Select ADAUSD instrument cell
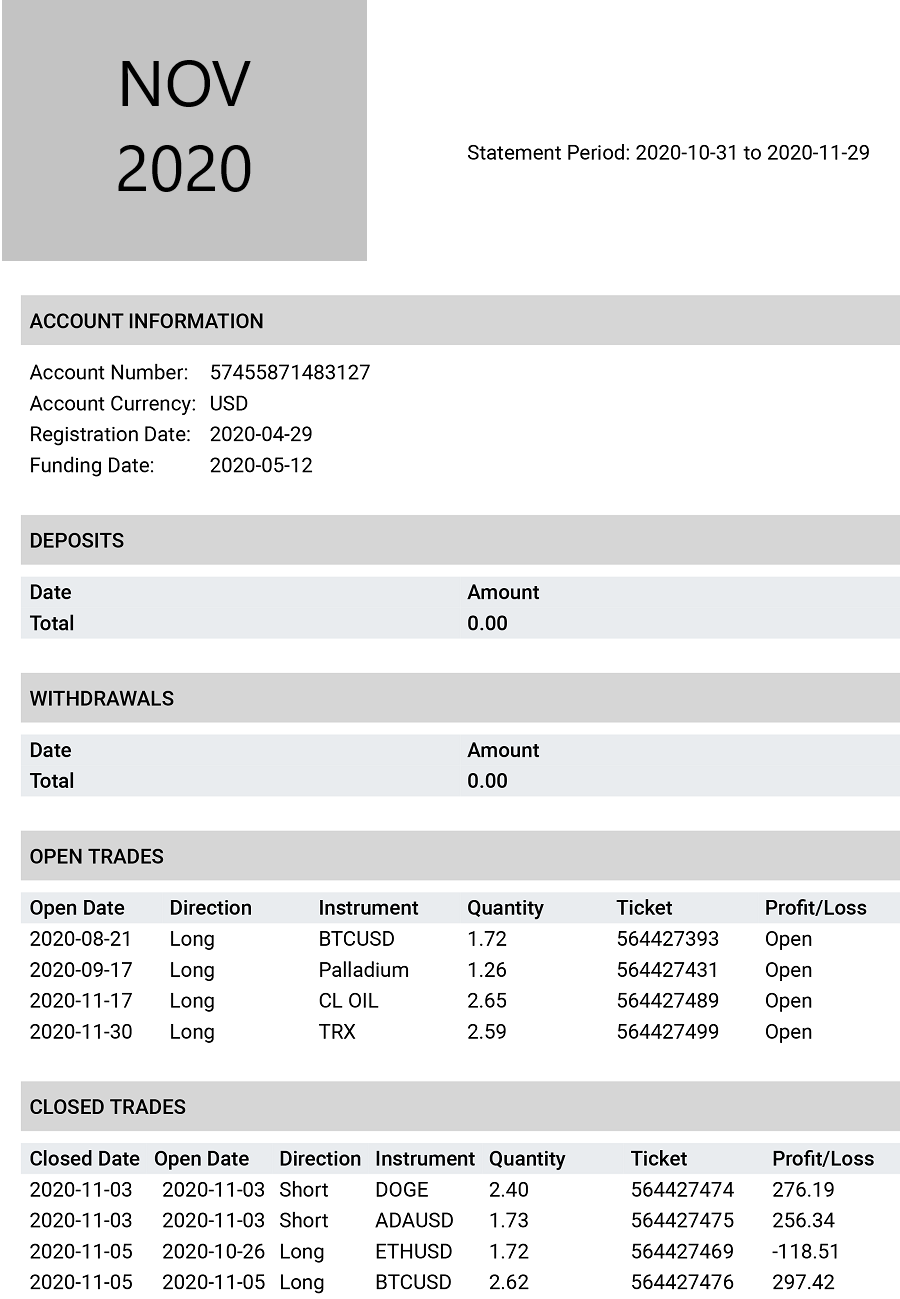 pos(414,1221)
